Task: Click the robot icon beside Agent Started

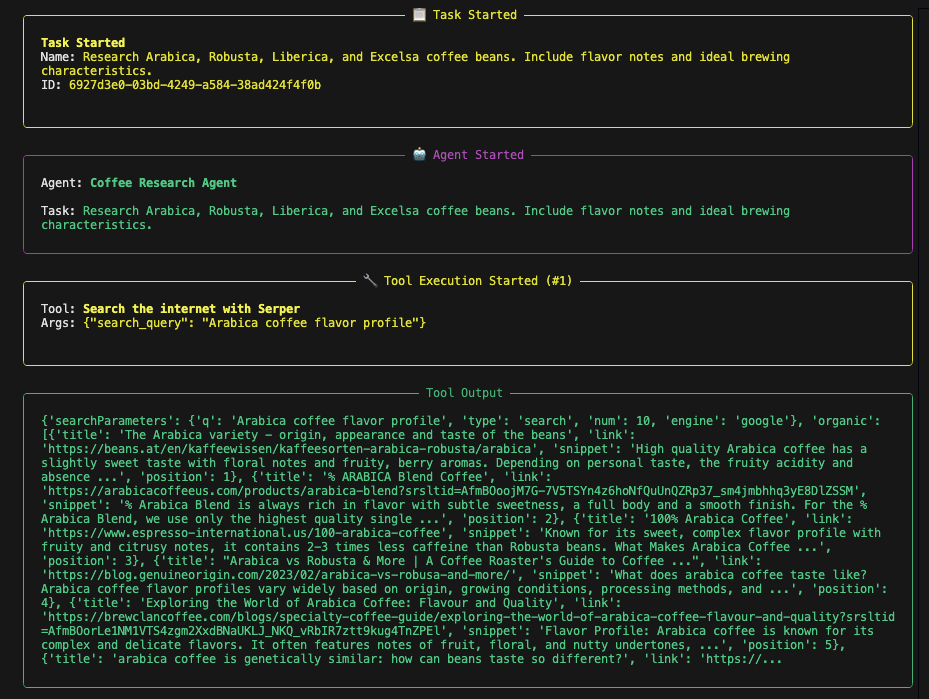Action: click(x=419, y=155)
